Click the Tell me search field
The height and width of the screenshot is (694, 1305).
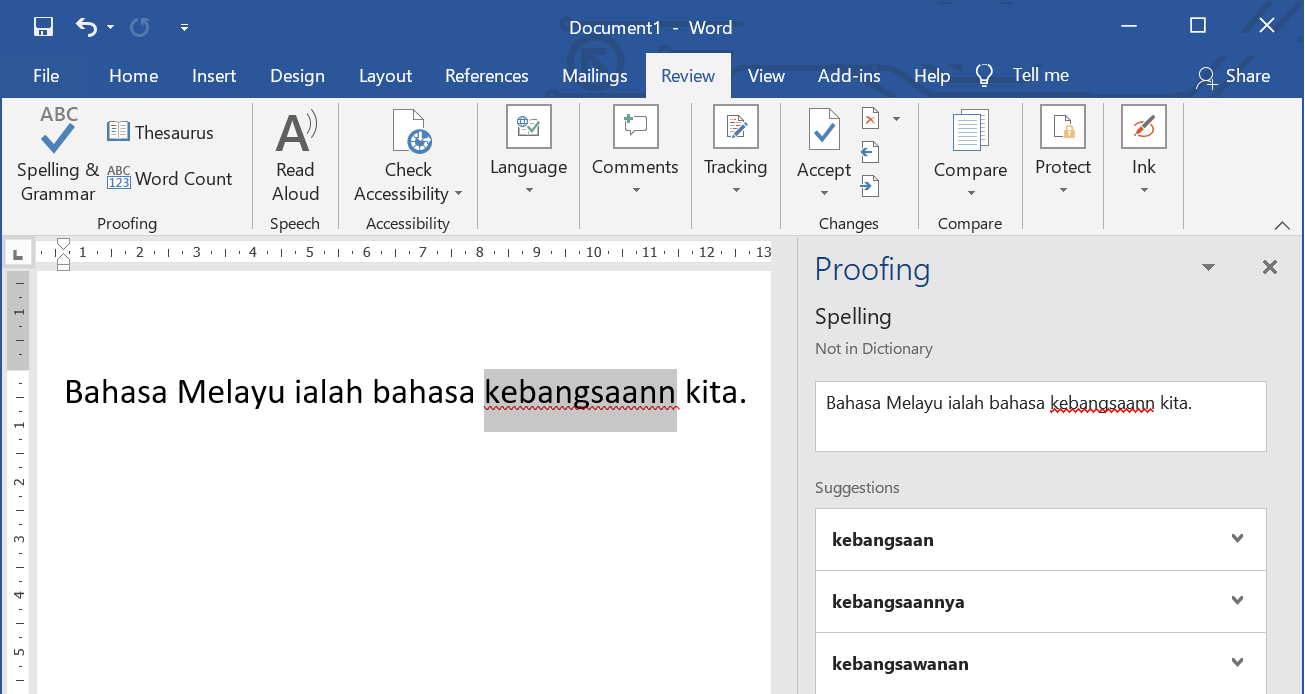tap(1040, 75)
